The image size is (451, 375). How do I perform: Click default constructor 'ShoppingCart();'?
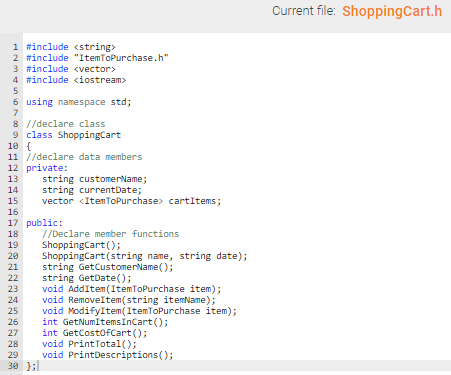click(81, 245)
